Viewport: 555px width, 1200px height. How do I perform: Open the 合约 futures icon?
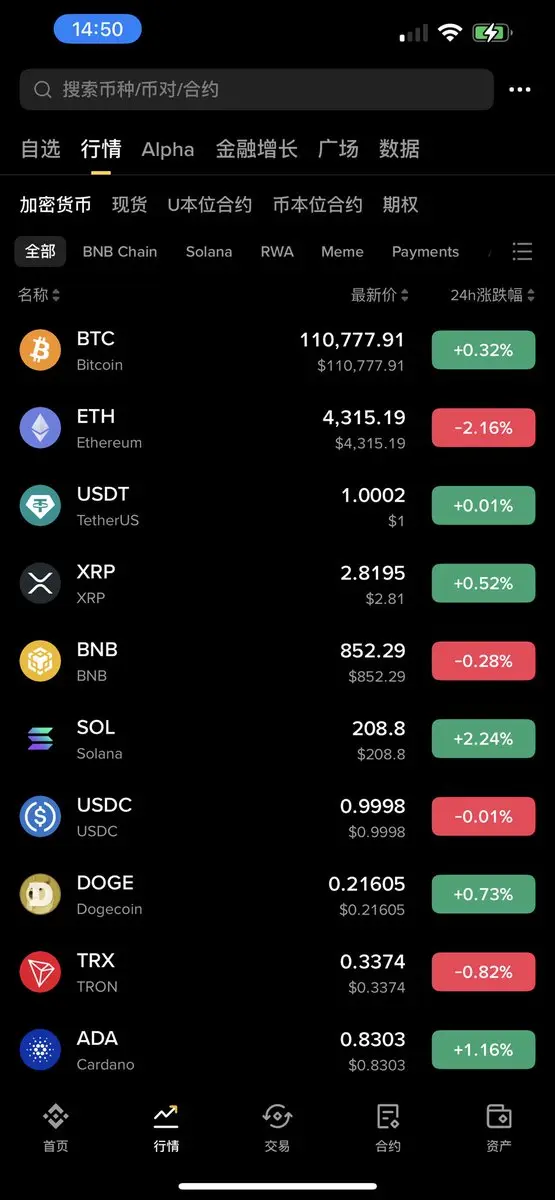tap(388, 1116)
